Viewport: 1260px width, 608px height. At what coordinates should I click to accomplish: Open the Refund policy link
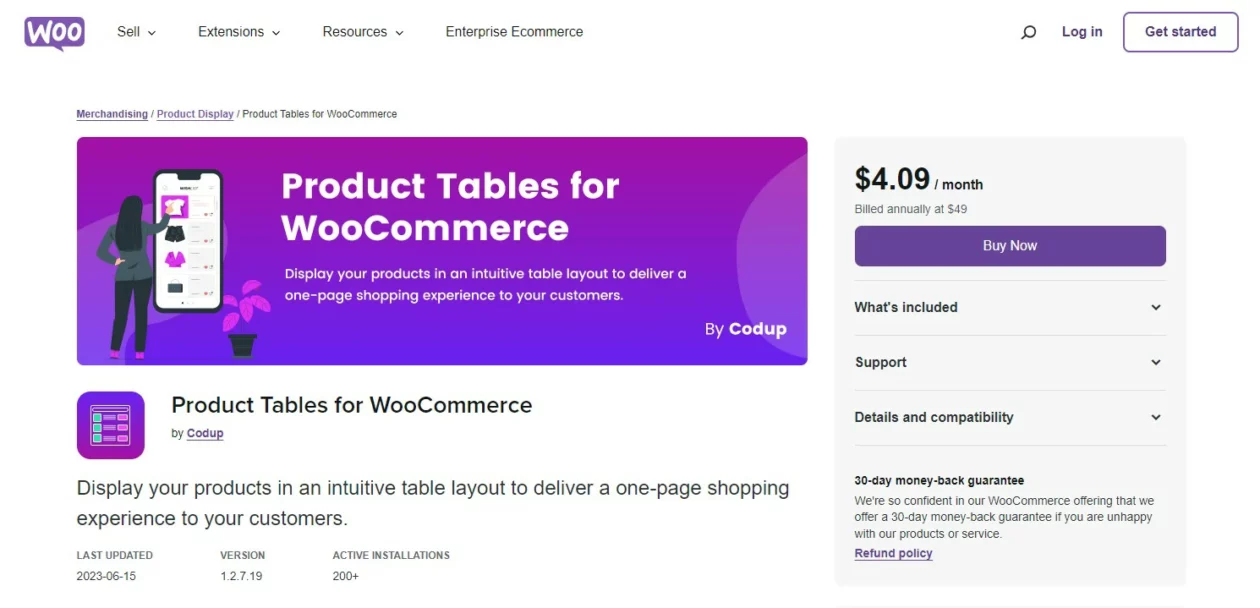[893, 554]
